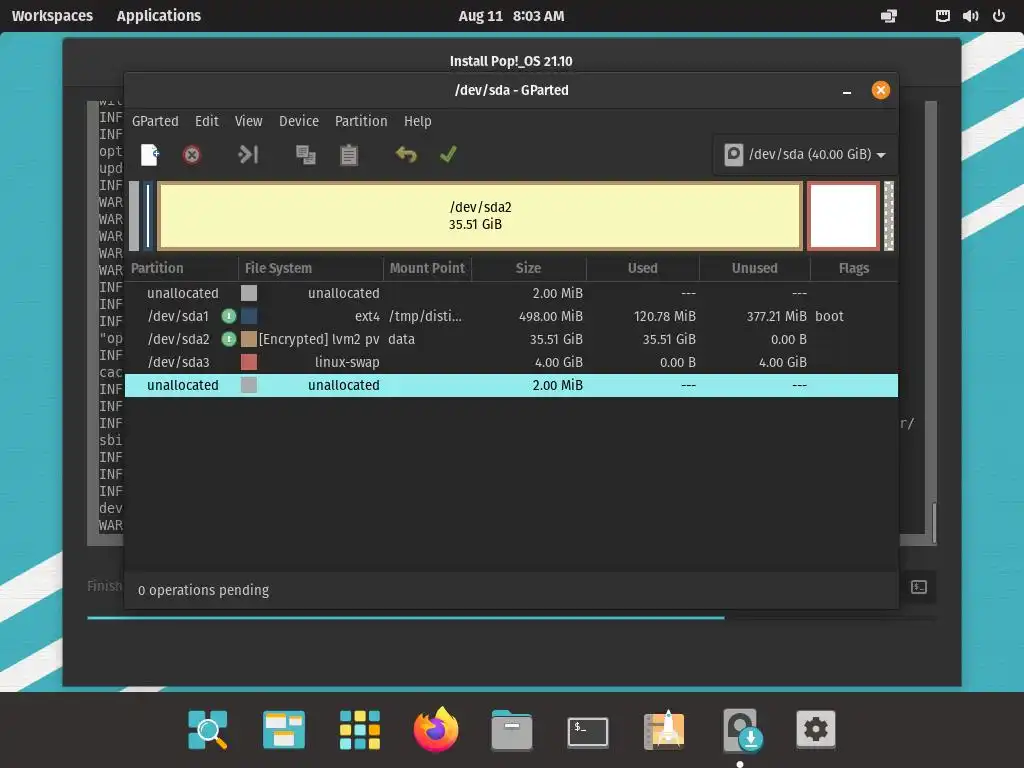Click the 120.78 MiB used cell
The height and width of the screenshot is (768, 1024).
664,316
